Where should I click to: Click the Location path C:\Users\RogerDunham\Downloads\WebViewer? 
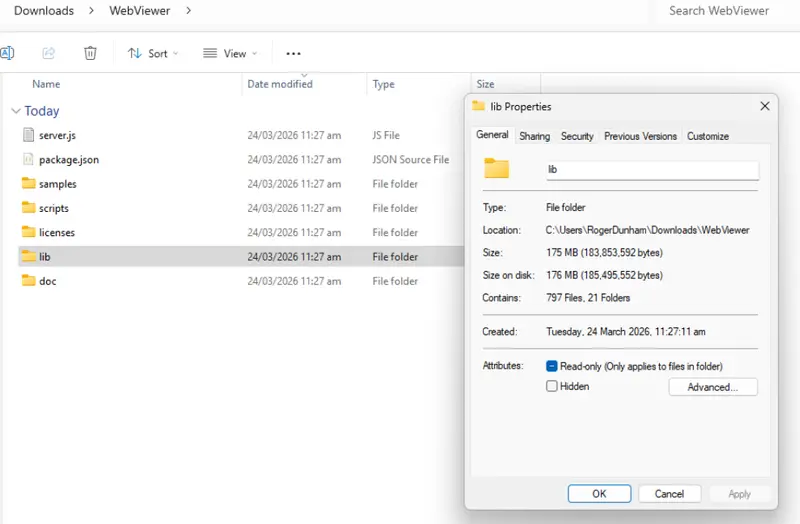[647, 230]
